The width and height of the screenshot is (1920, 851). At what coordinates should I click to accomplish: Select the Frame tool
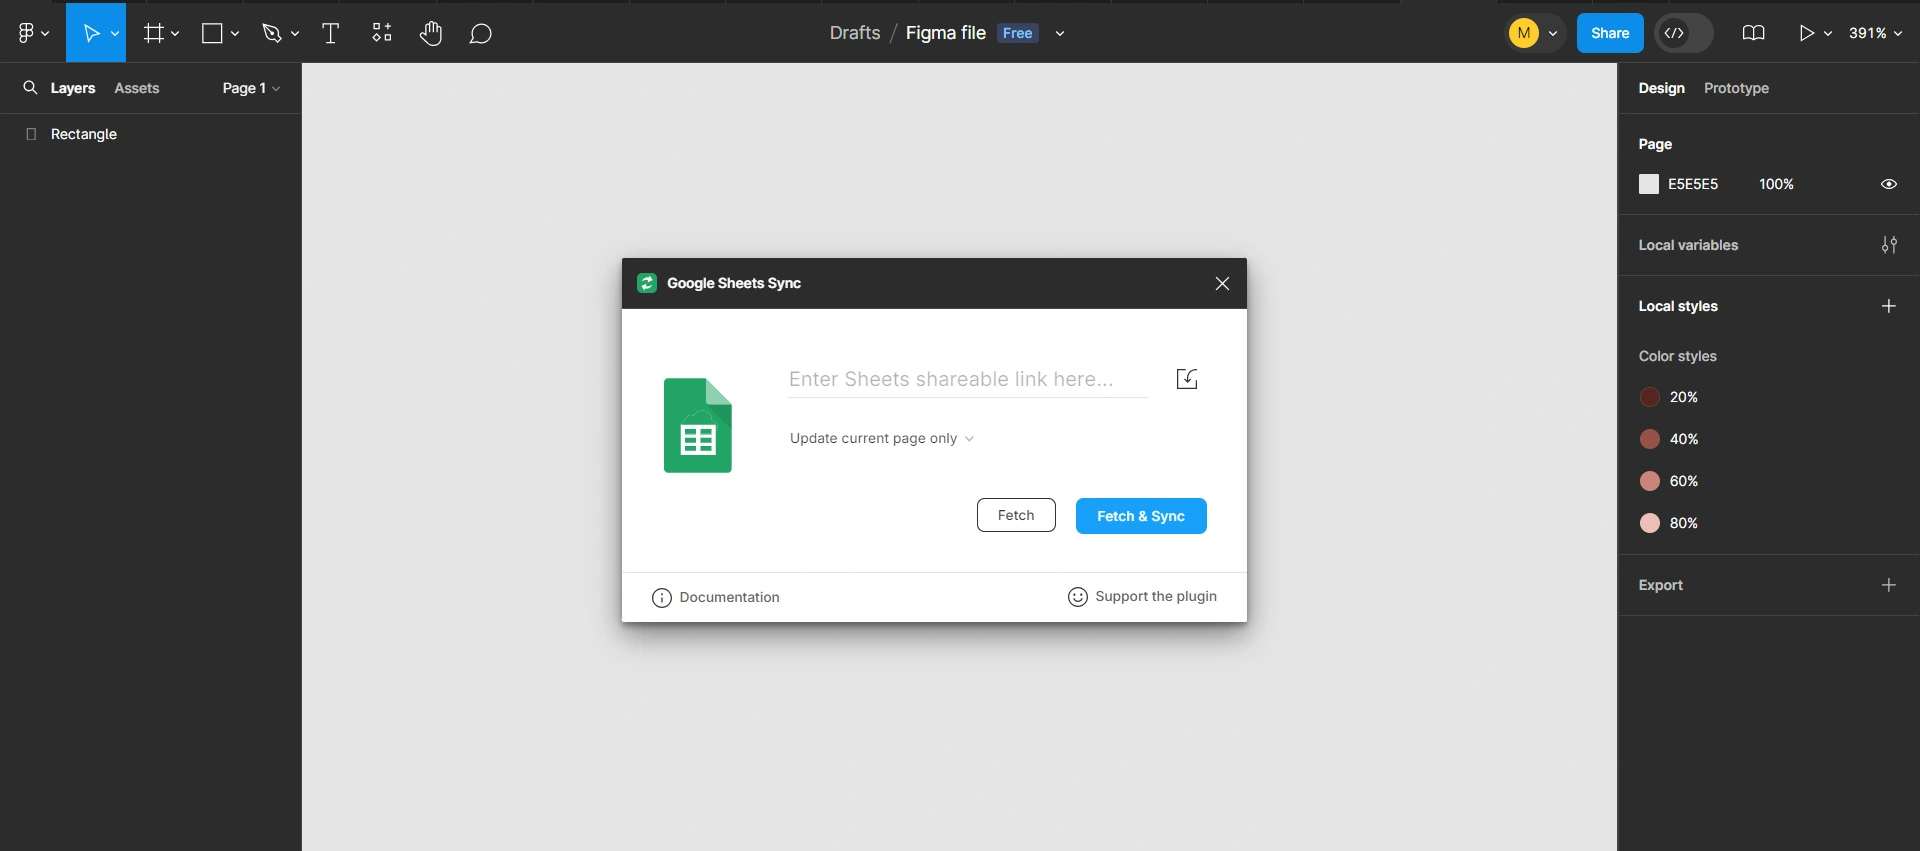point(153,33)
